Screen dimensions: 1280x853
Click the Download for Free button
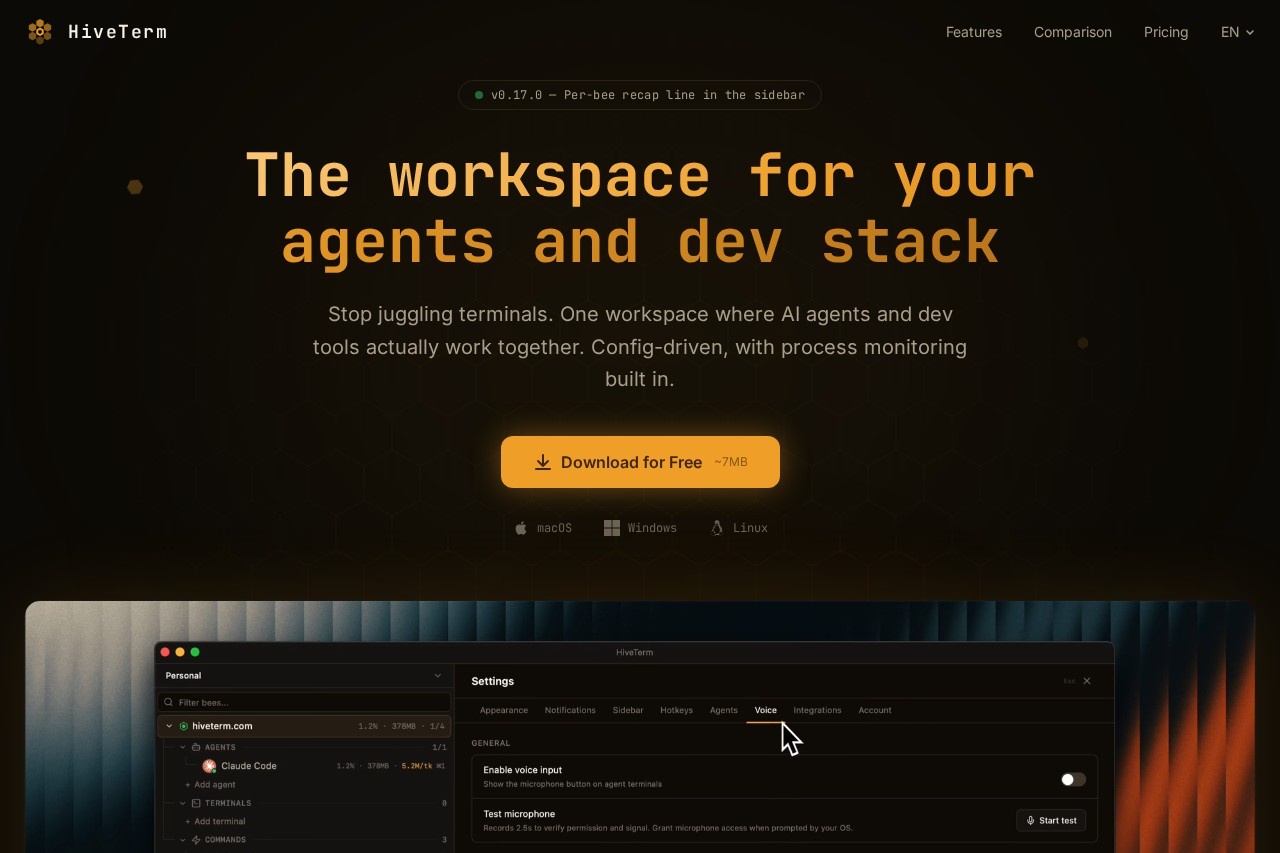click(x=640, y=462)
